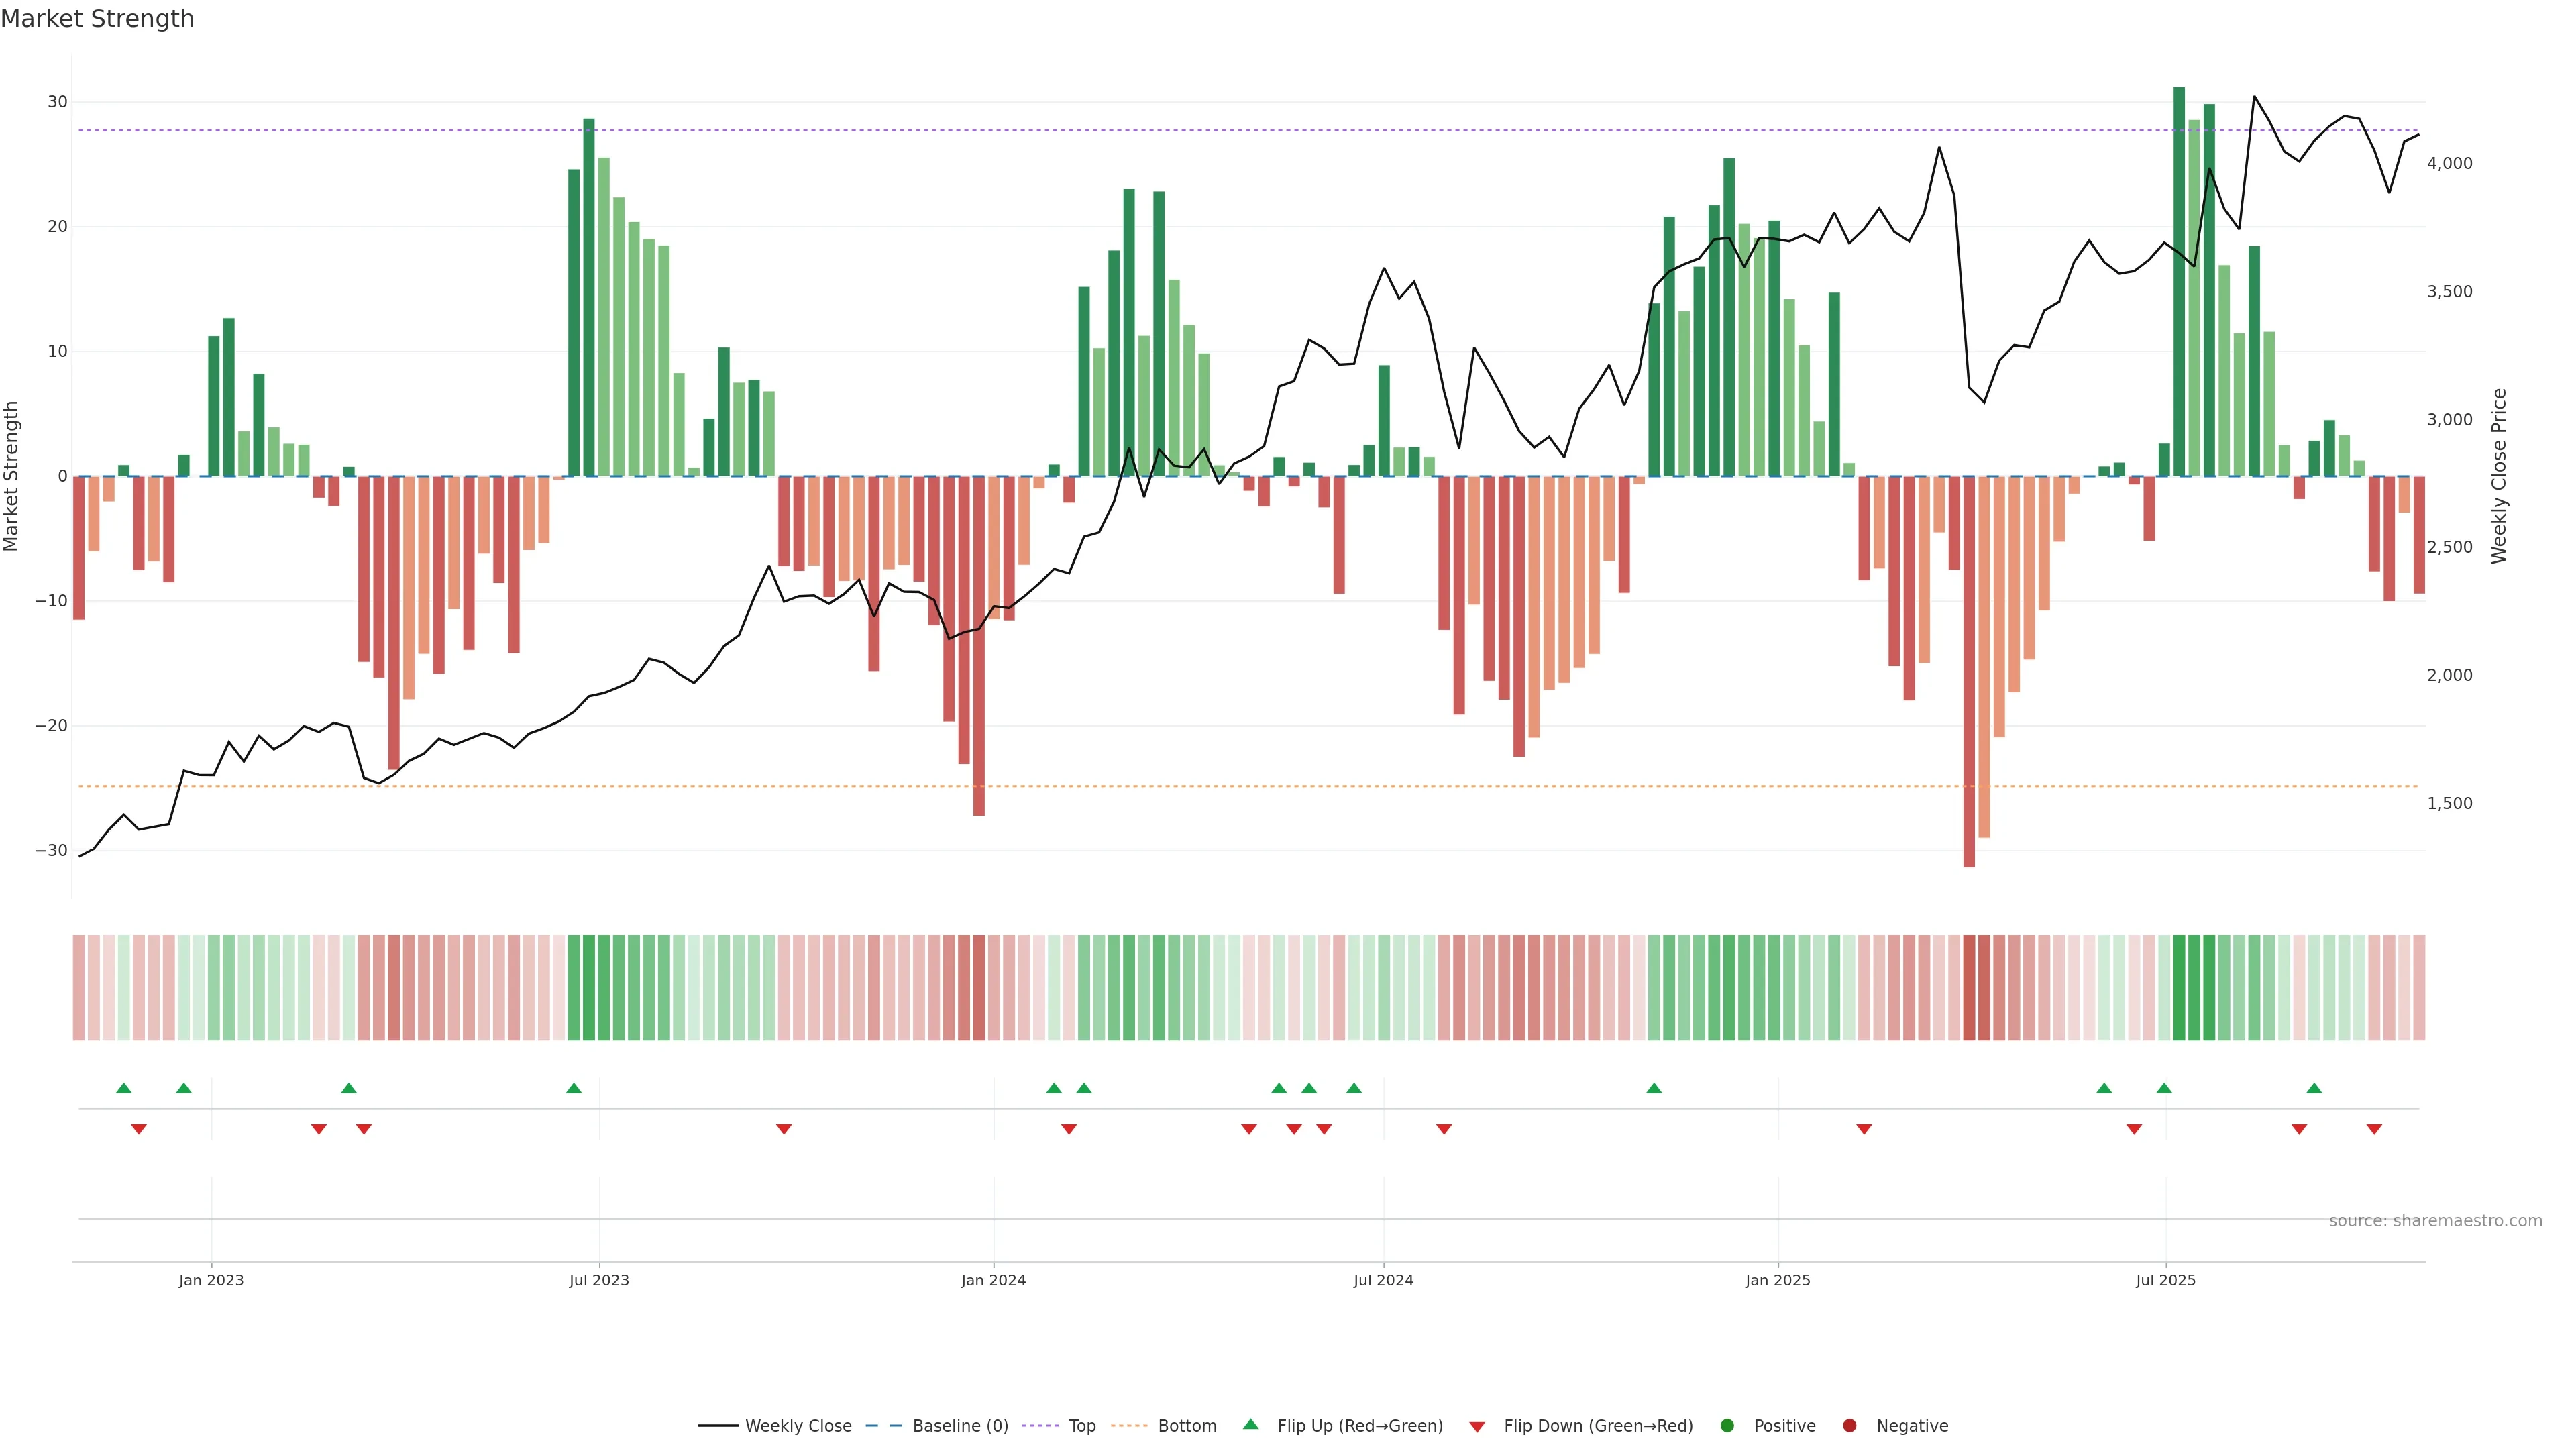
Task: Click flip-up triangle just before Jul 2023
Action: tap(574, 1088)
